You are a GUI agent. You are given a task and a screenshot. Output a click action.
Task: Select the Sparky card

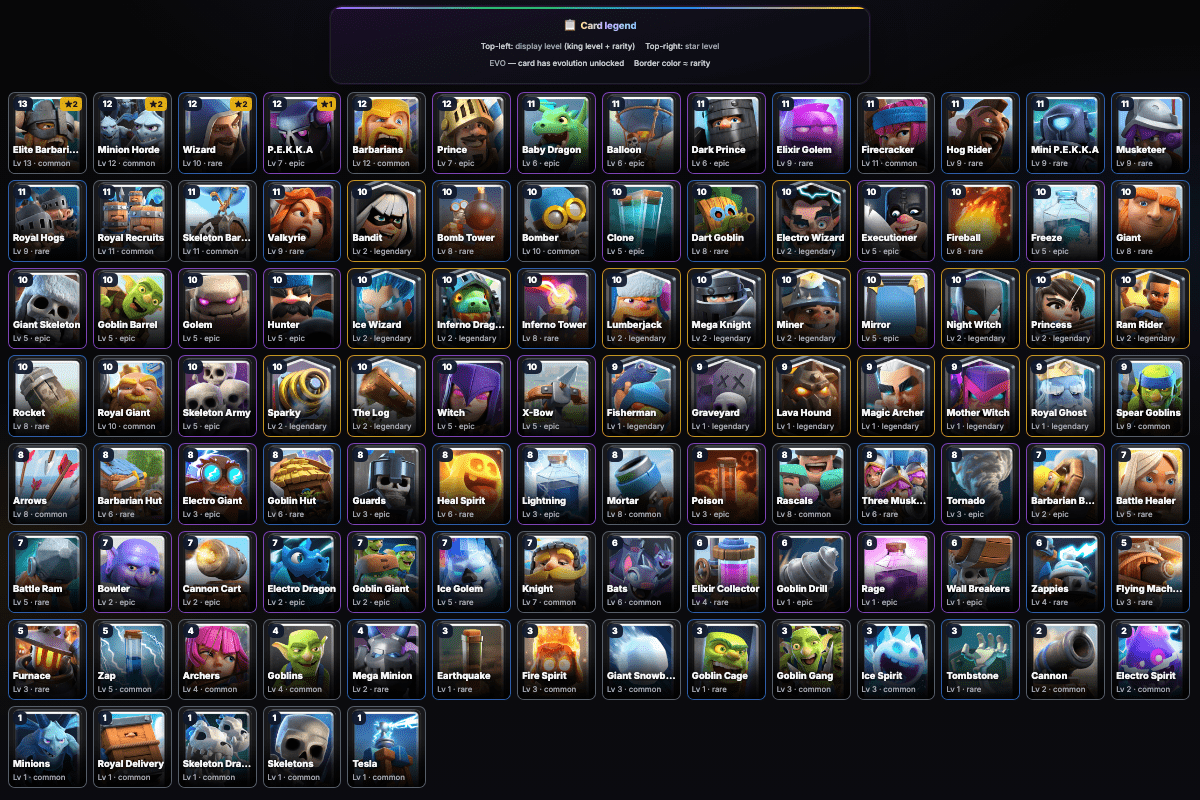(x=301, y=396)
